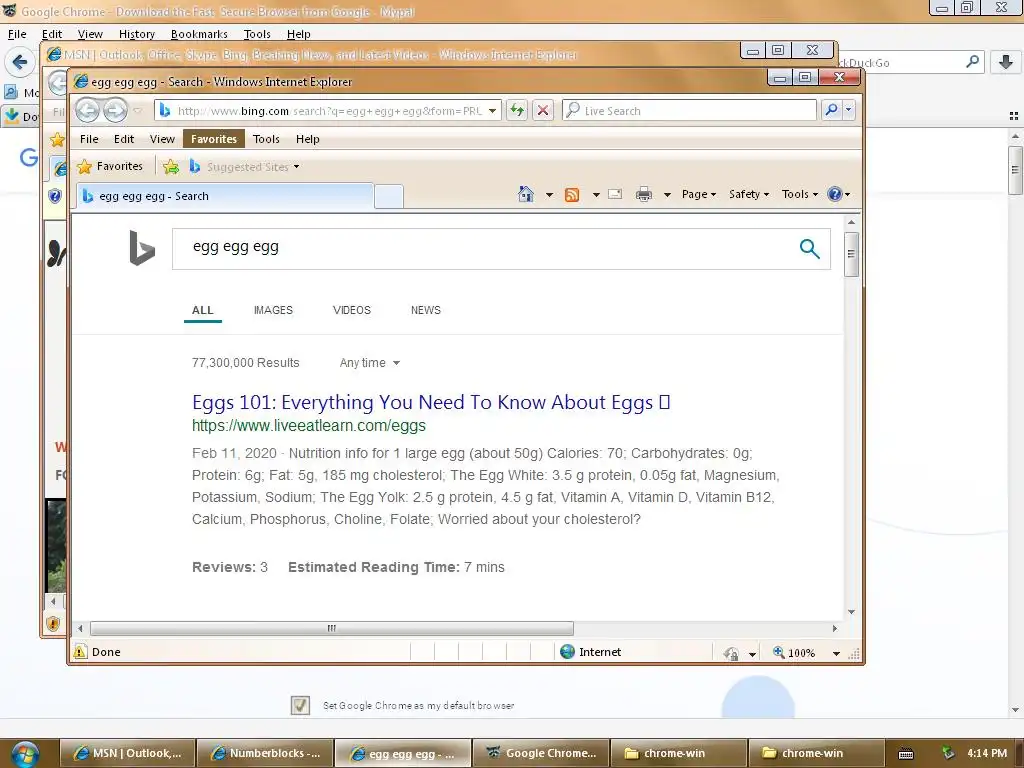Open the Any time filter dropdown
Image resolution: width=1024 pixels, height=768 pixels.
point(370,363)
